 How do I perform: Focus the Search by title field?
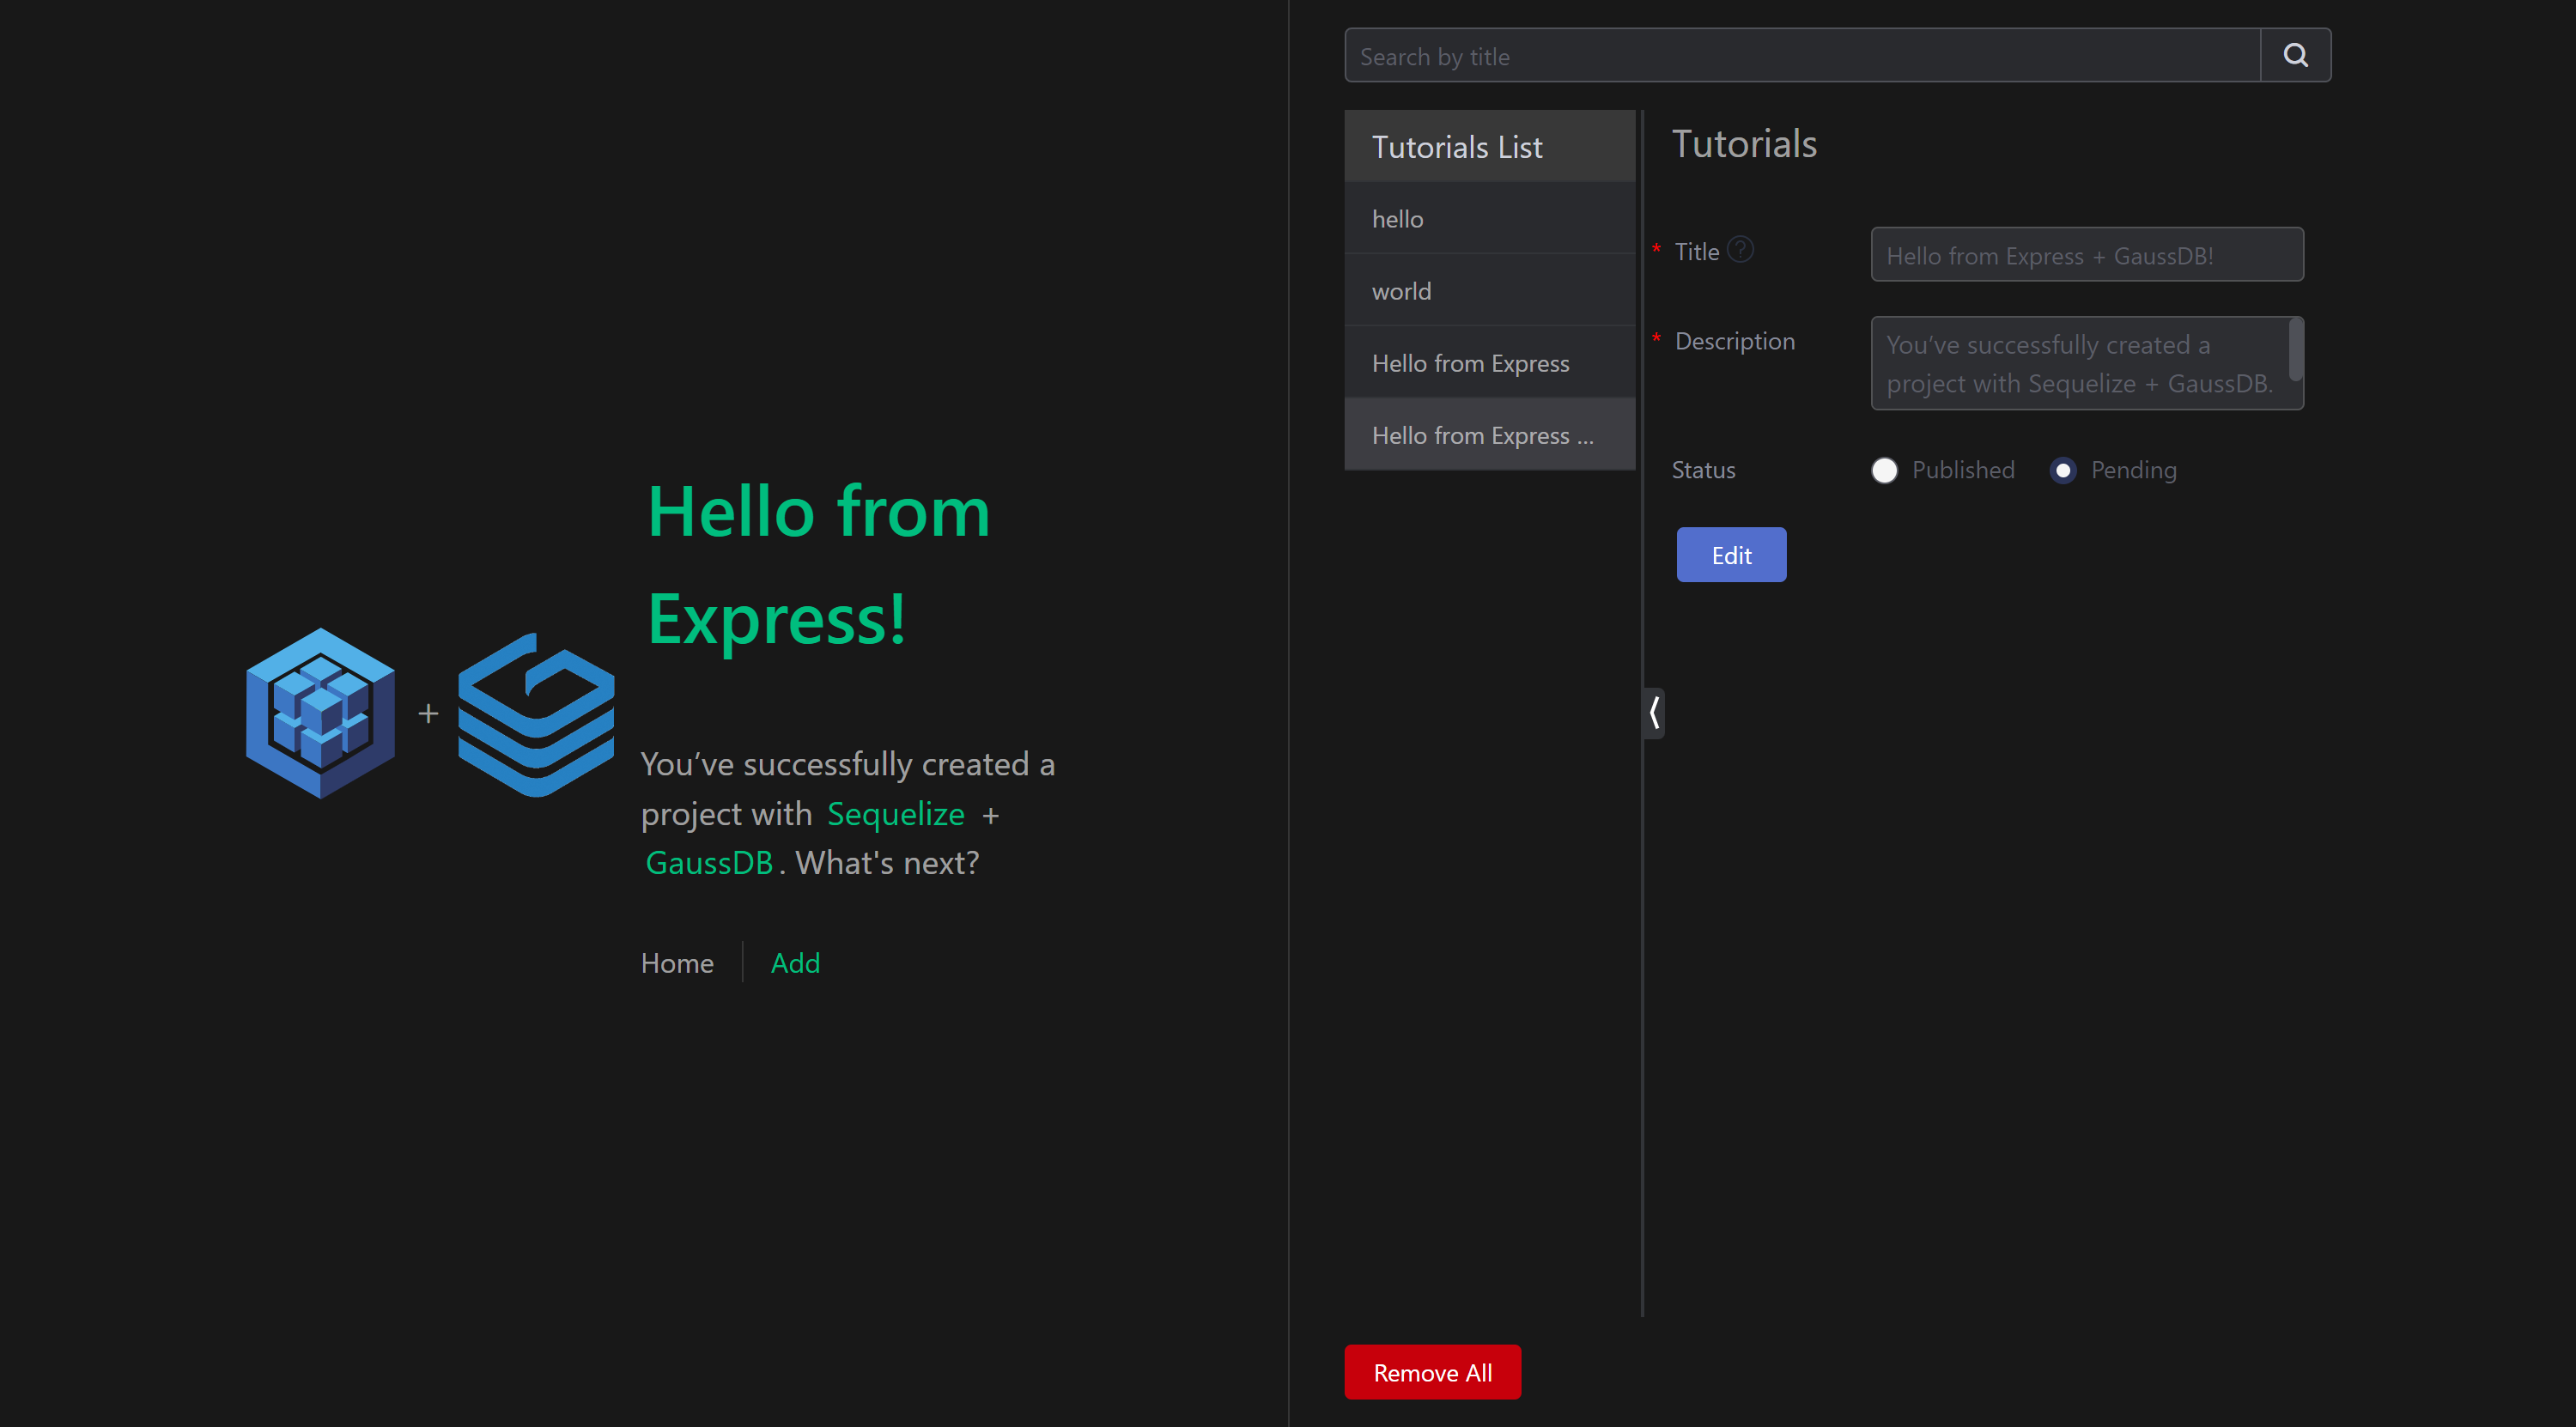[1800, 56]
